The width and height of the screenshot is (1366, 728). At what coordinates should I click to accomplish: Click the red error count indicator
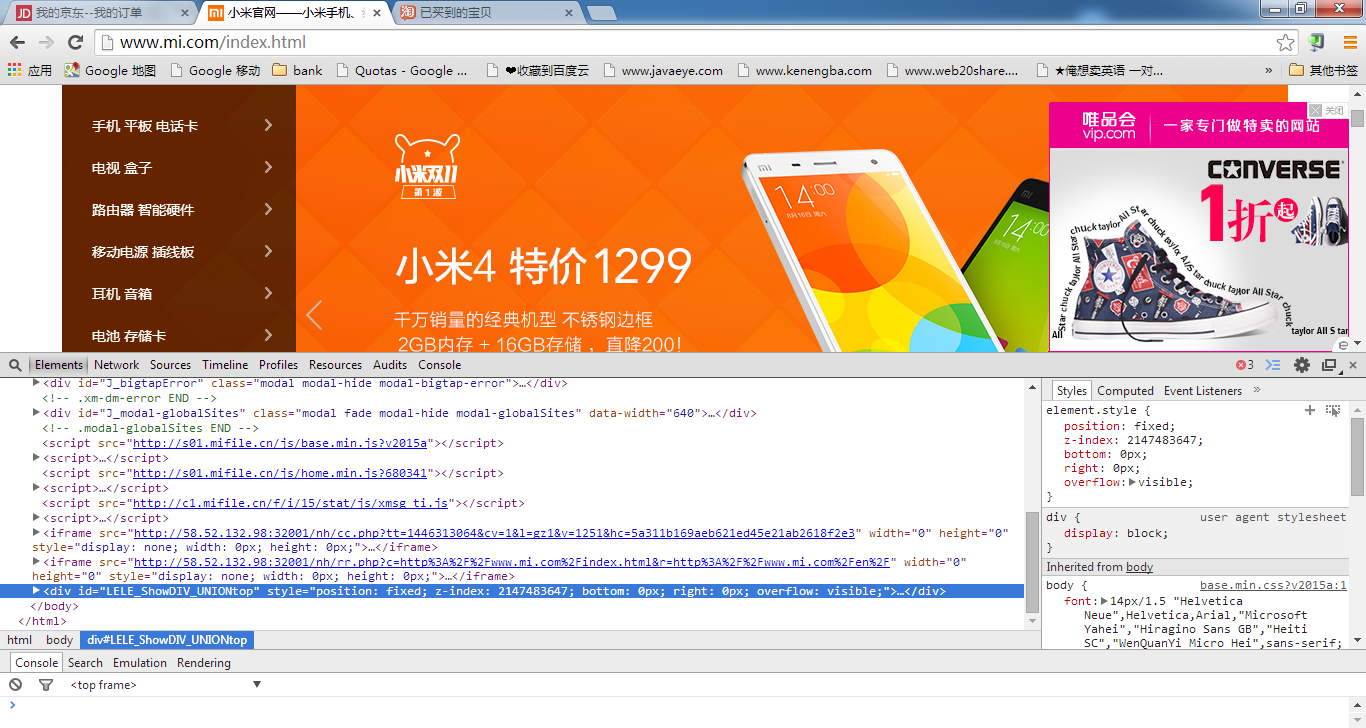[x=1244, y=365]
